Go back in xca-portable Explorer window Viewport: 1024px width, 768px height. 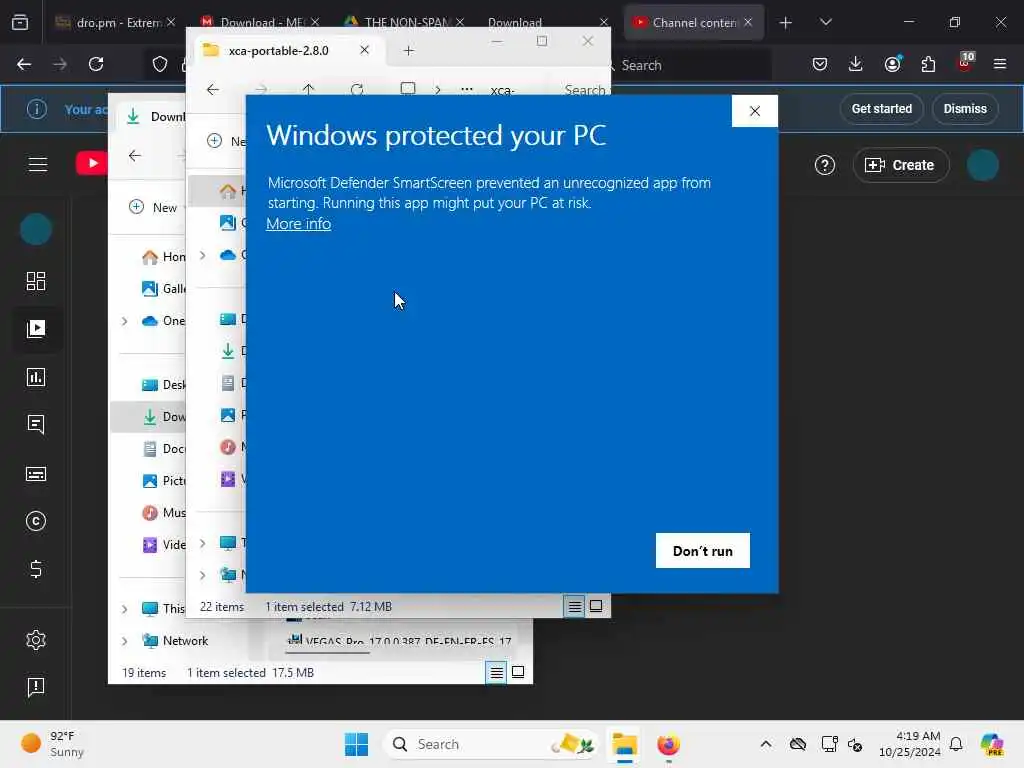(213, 89)
